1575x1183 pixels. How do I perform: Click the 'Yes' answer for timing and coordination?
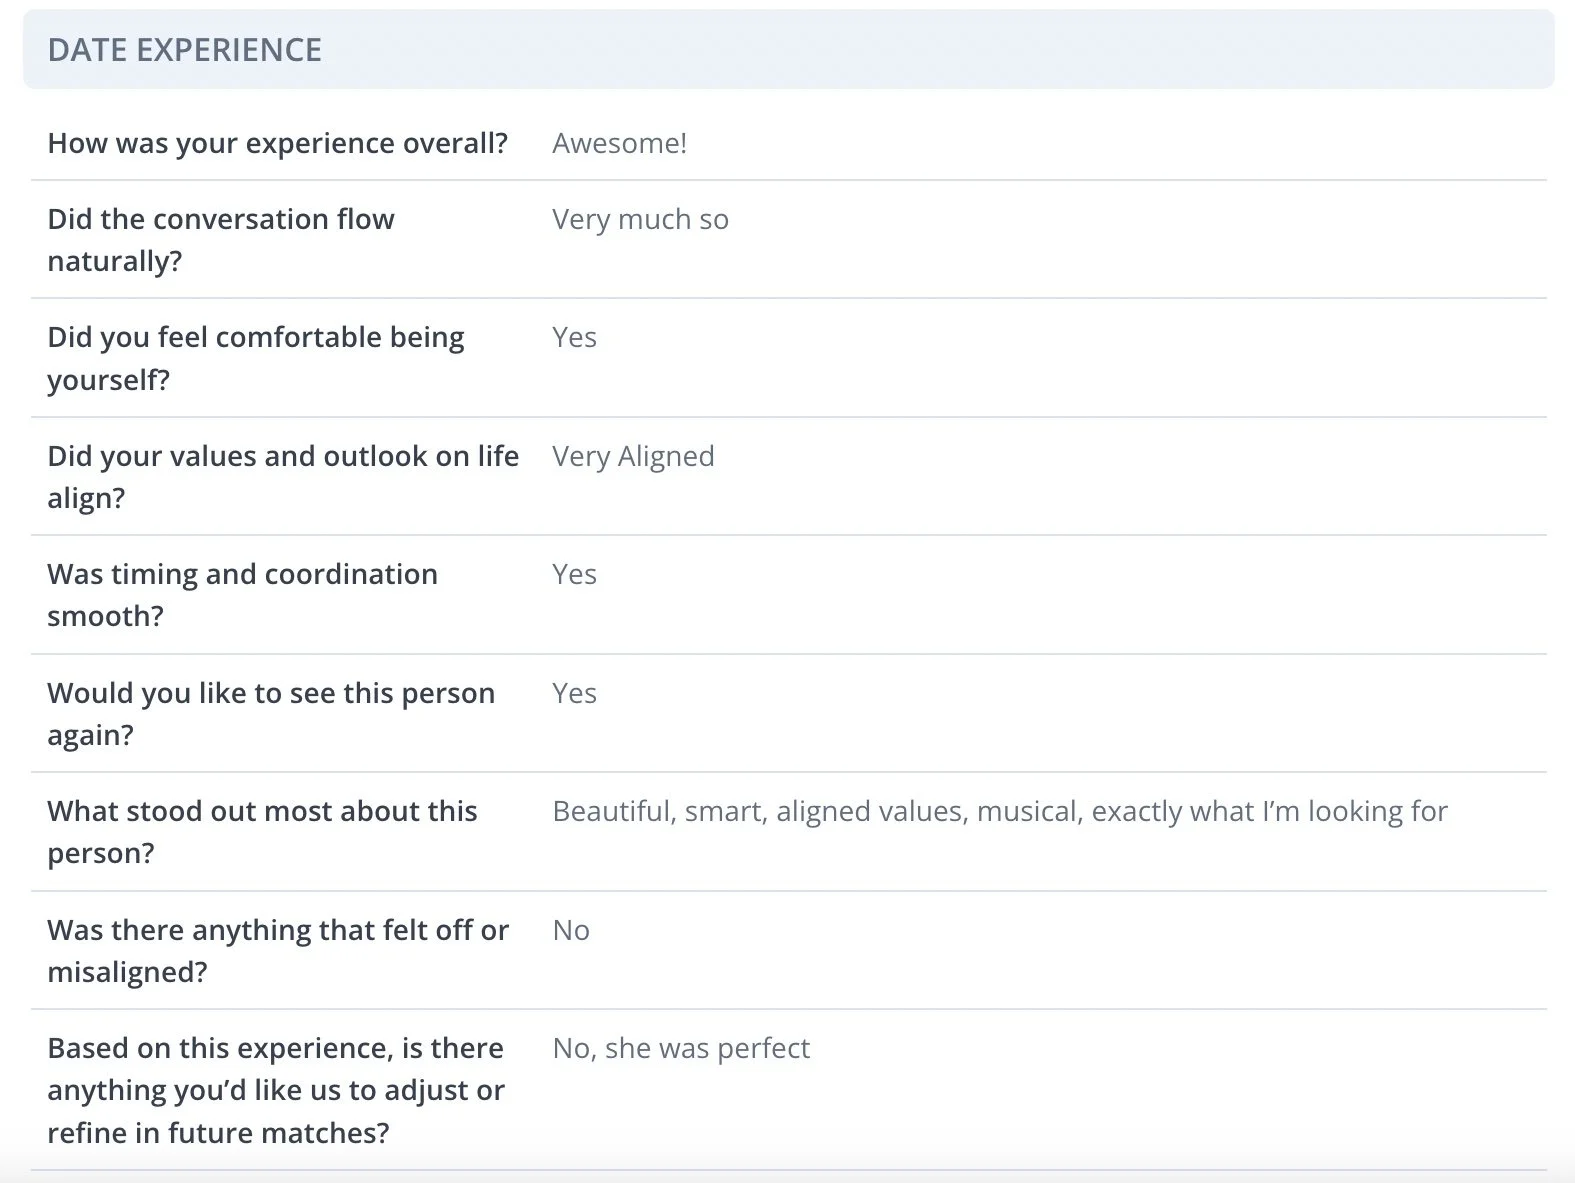574,574
